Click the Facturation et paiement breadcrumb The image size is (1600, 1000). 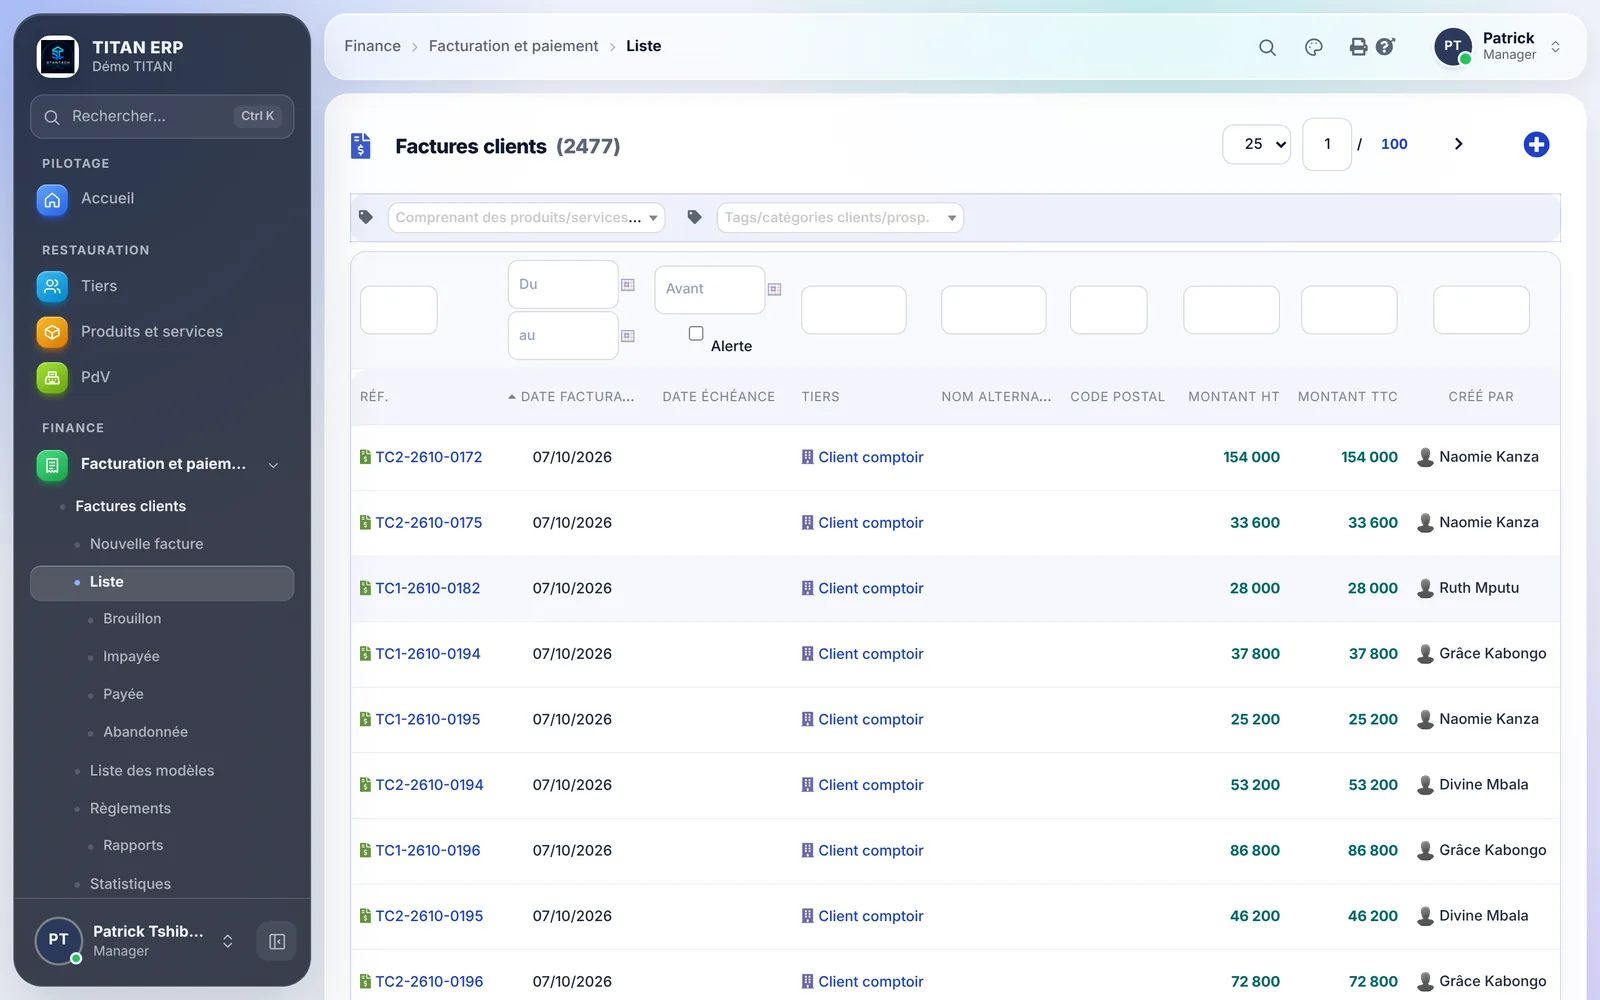[x=513, y=46]
